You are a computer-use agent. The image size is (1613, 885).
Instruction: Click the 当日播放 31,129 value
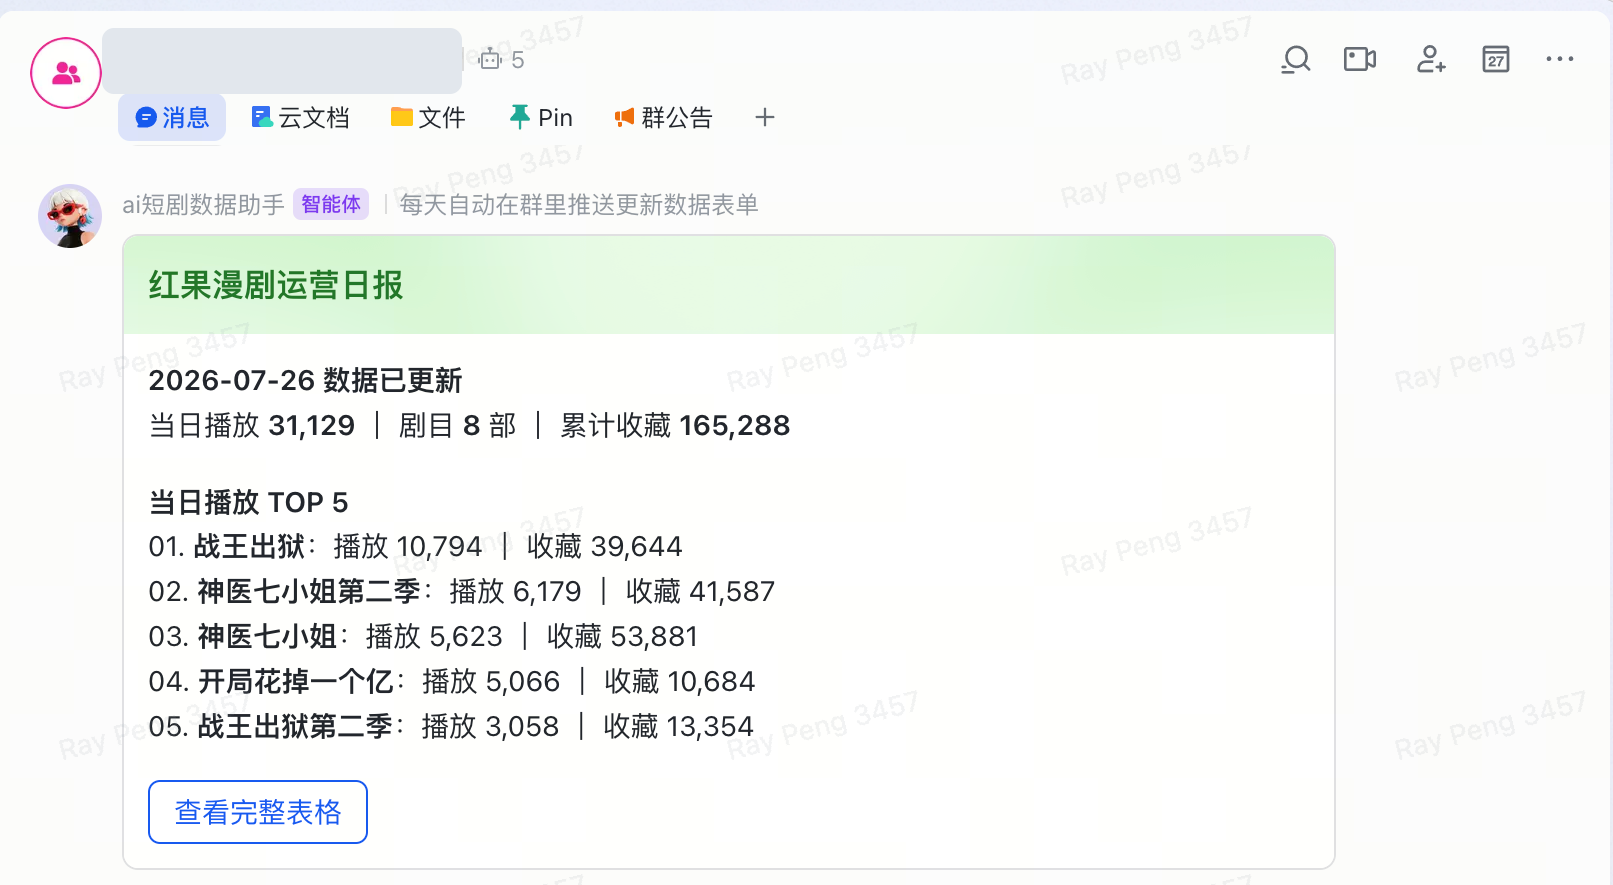point(252,426)
